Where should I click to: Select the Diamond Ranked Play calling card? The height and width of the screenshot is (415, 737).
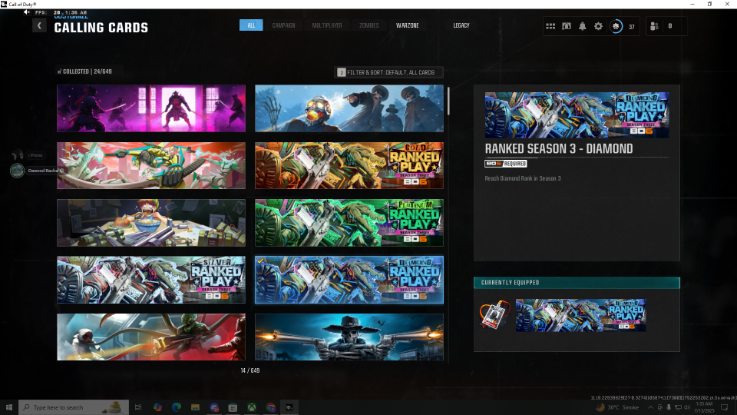(349, 280)
